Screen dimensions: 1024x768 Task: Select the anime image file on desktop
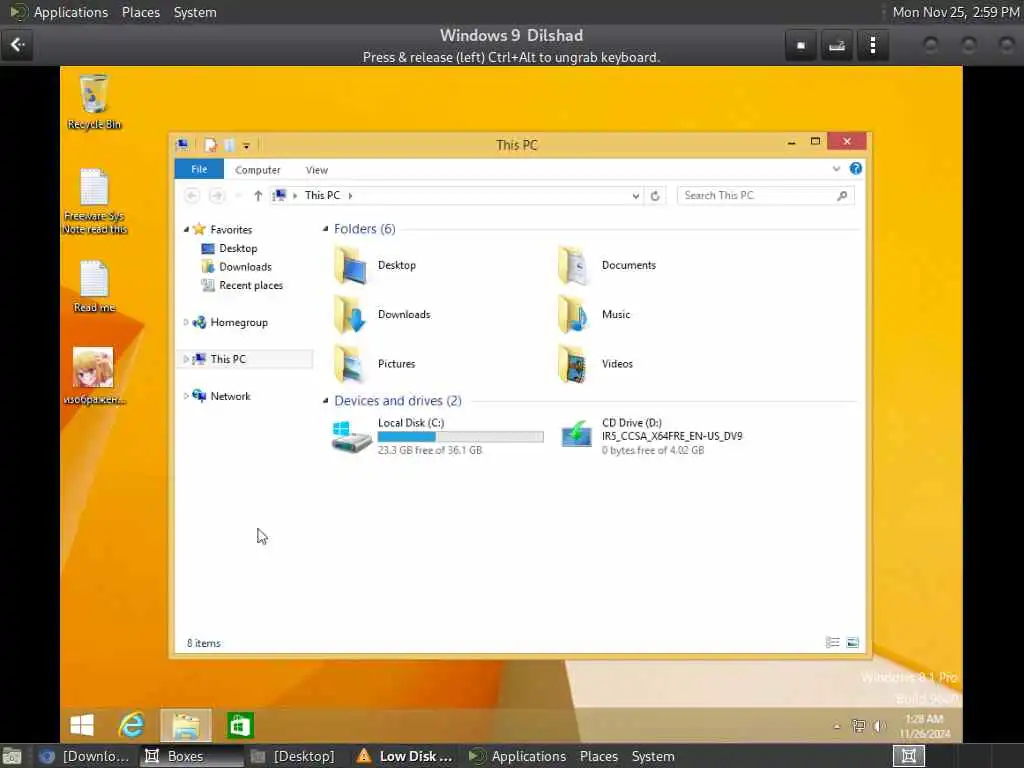click(94, 376)
